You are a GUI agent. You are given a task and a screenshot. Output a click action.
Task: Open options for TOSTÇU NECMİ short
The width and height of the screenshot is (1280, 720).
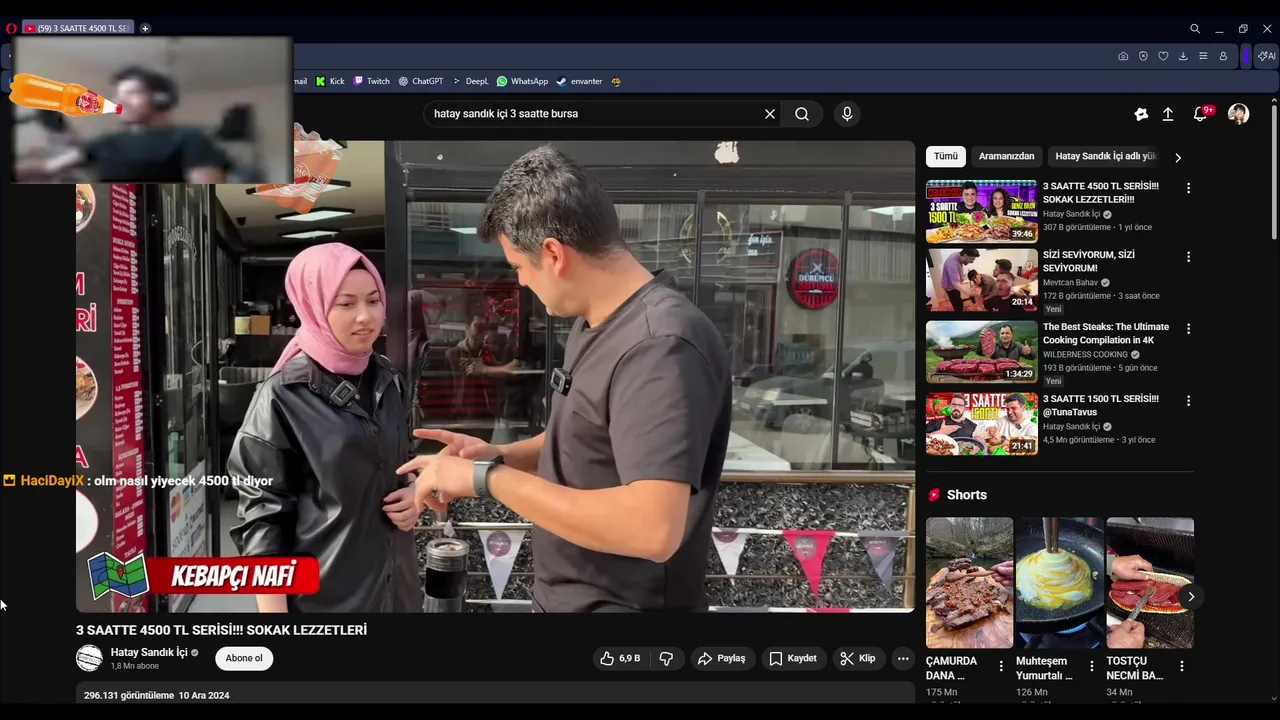click(x=1181, y=666)
